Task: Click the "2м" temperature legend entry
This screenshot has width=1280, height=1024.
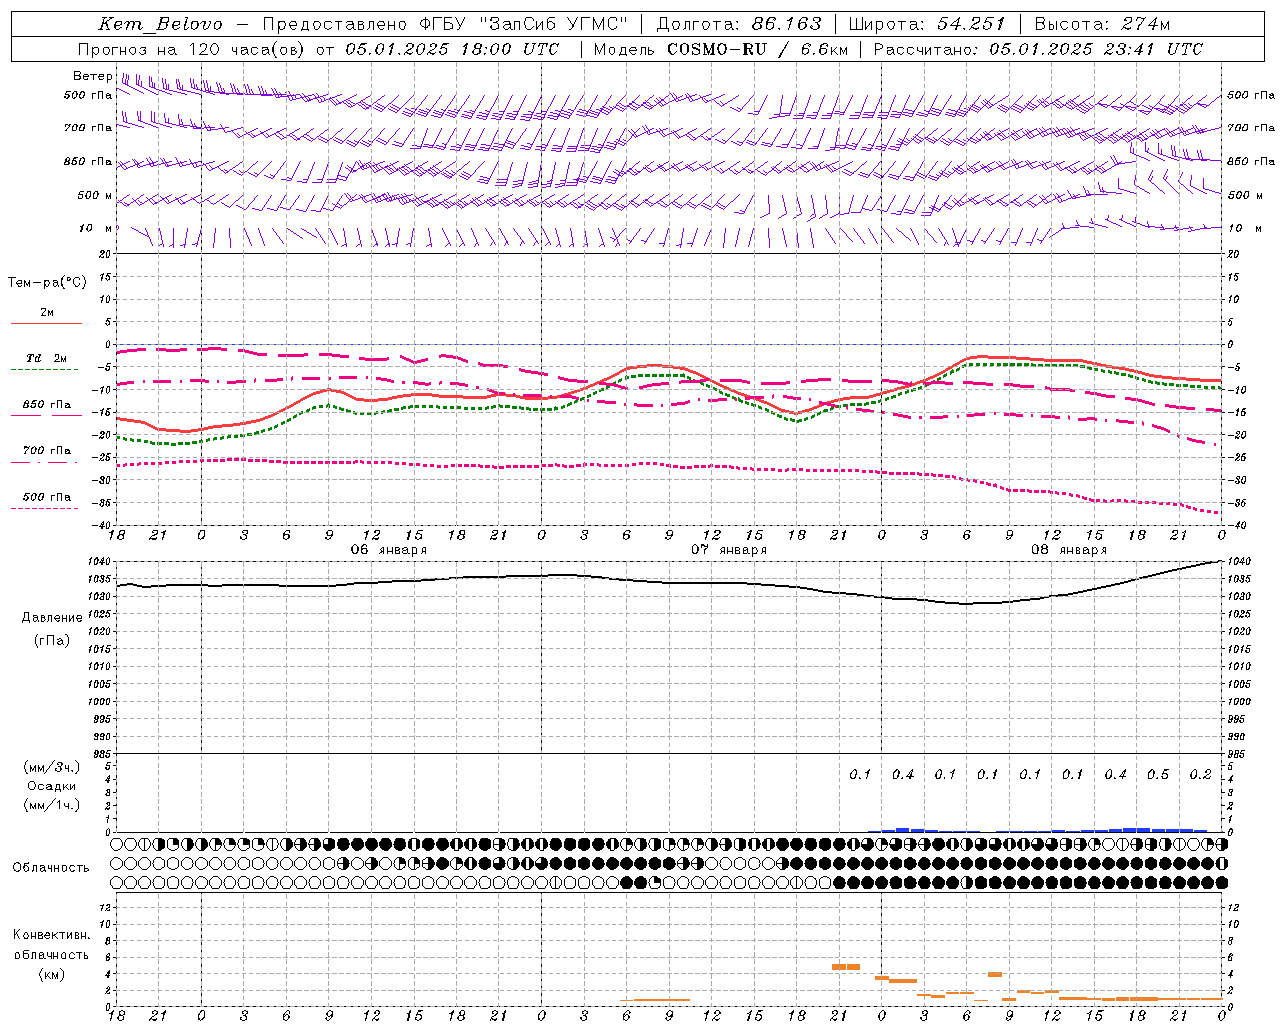Action: (47, 312)
